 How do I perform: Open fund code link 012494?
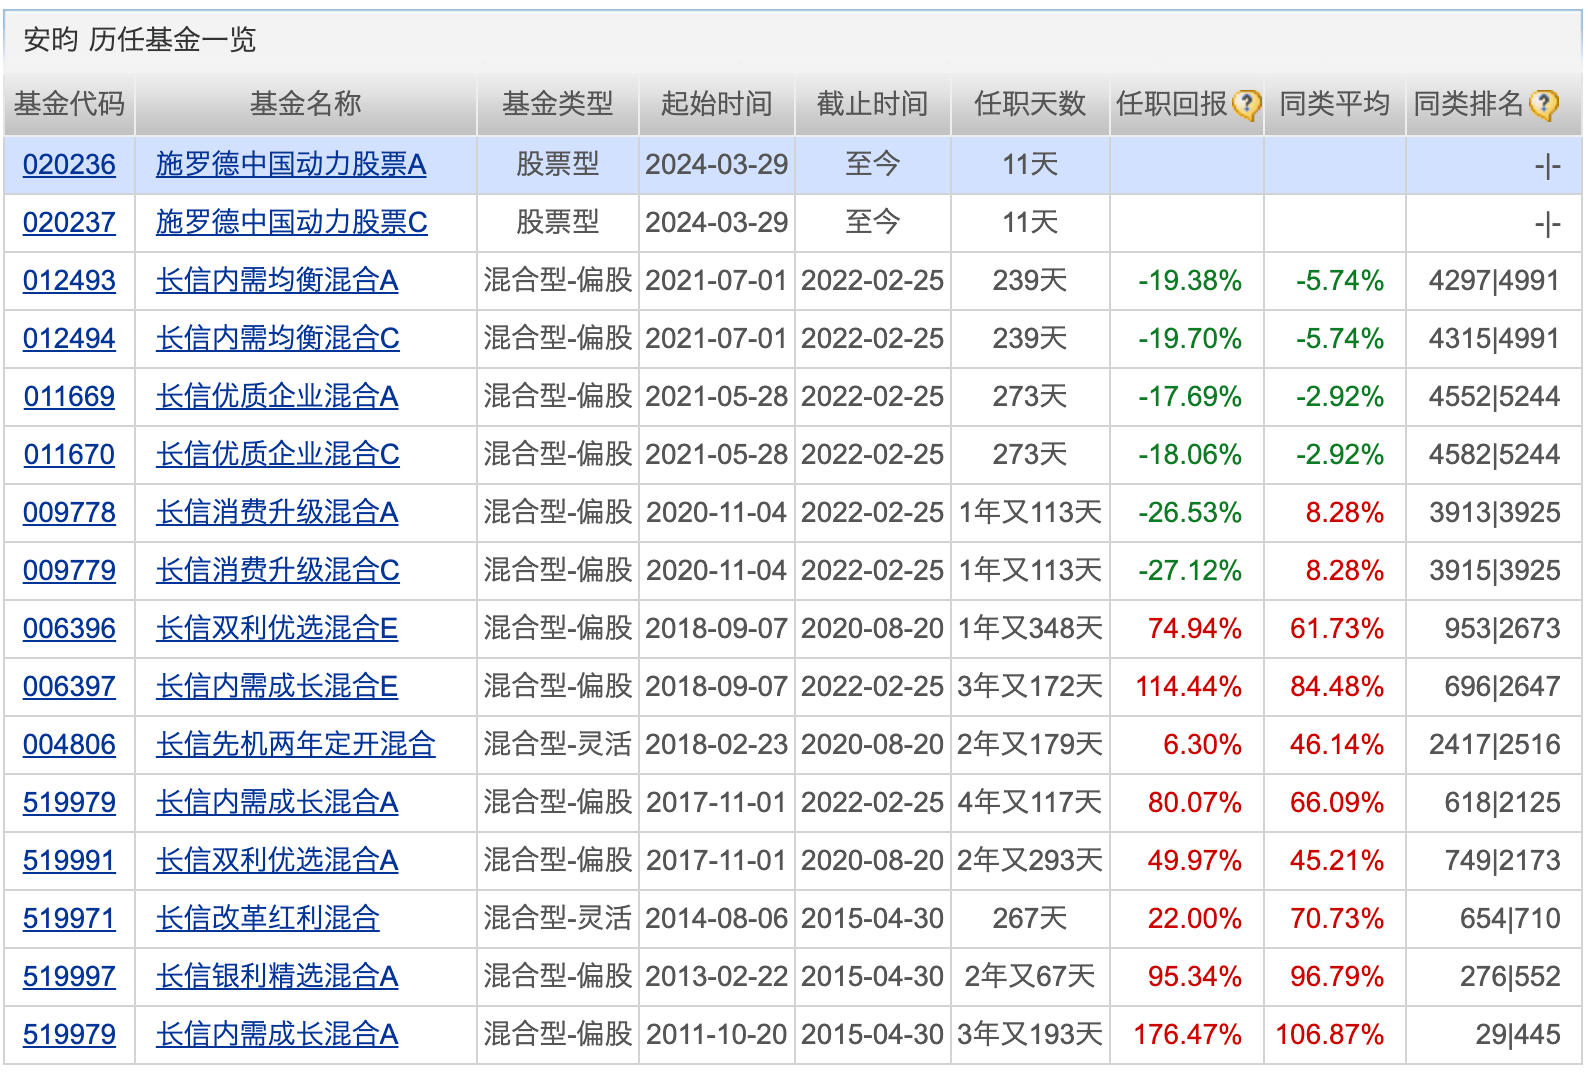point(69,339)
